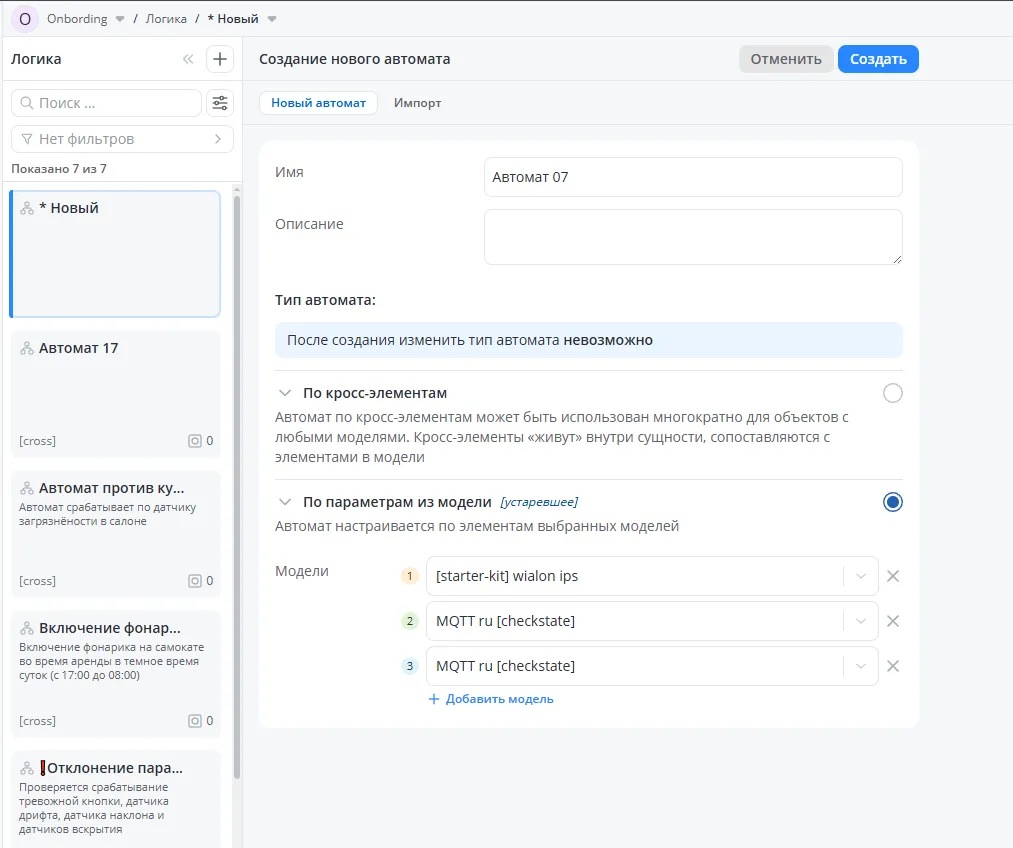Remove the wialon ips model row

(x=893, y=576)
